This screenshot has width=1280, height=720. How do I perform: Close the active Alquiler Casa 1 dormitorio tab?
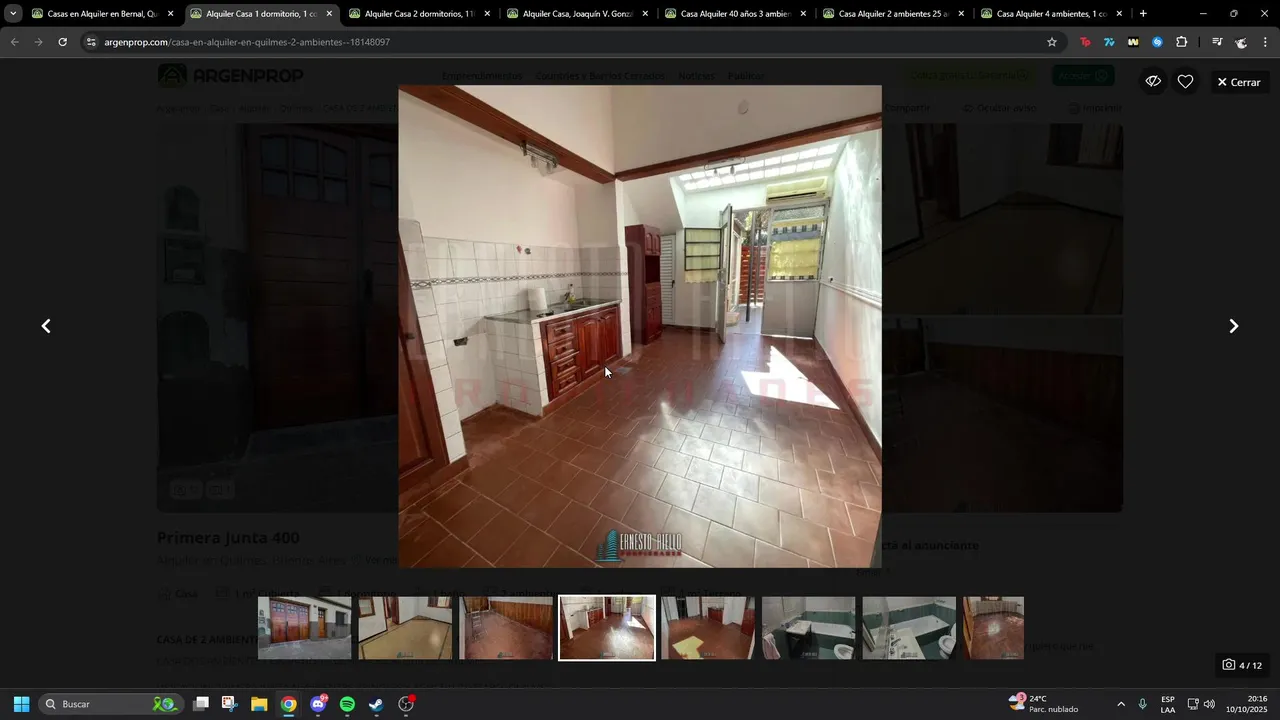[x=329, y=14]
